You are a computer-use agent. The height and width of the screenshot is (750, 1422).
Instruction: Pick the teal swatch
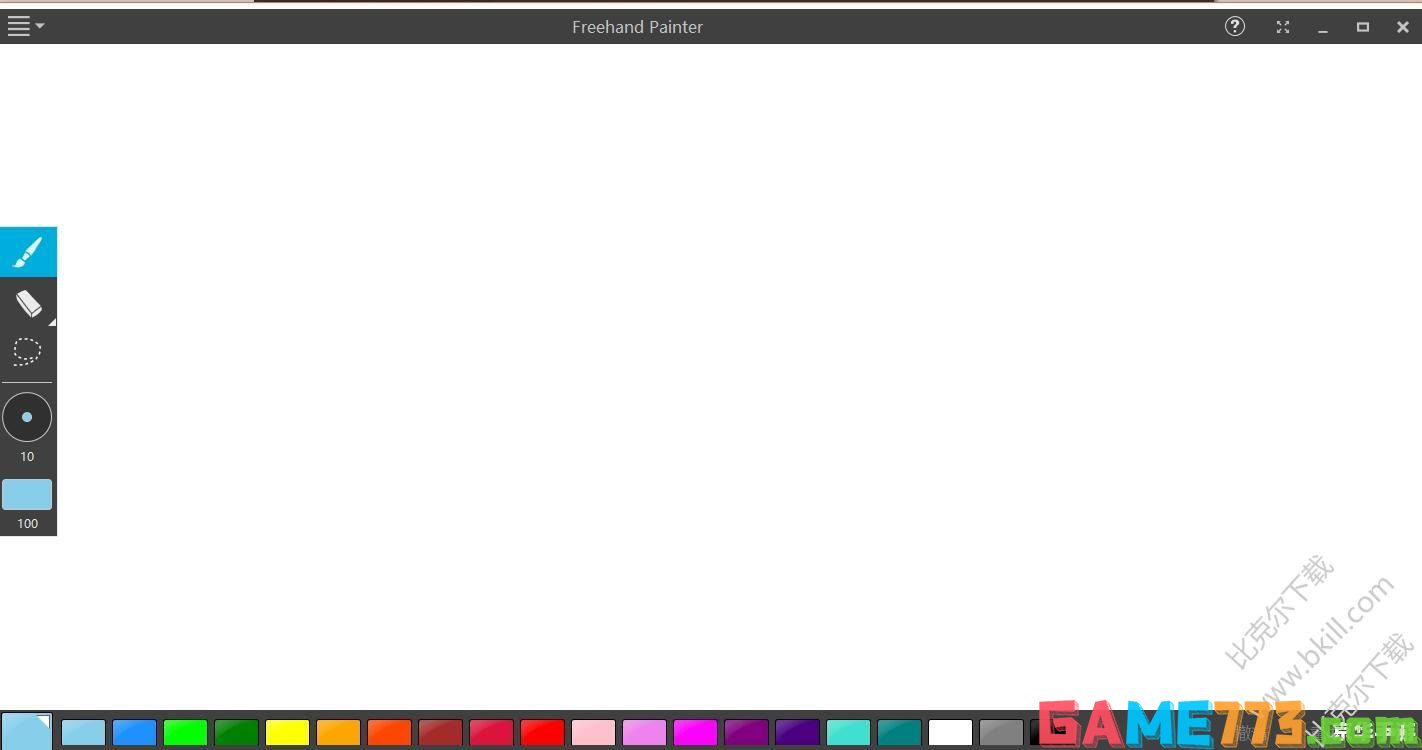899,733
